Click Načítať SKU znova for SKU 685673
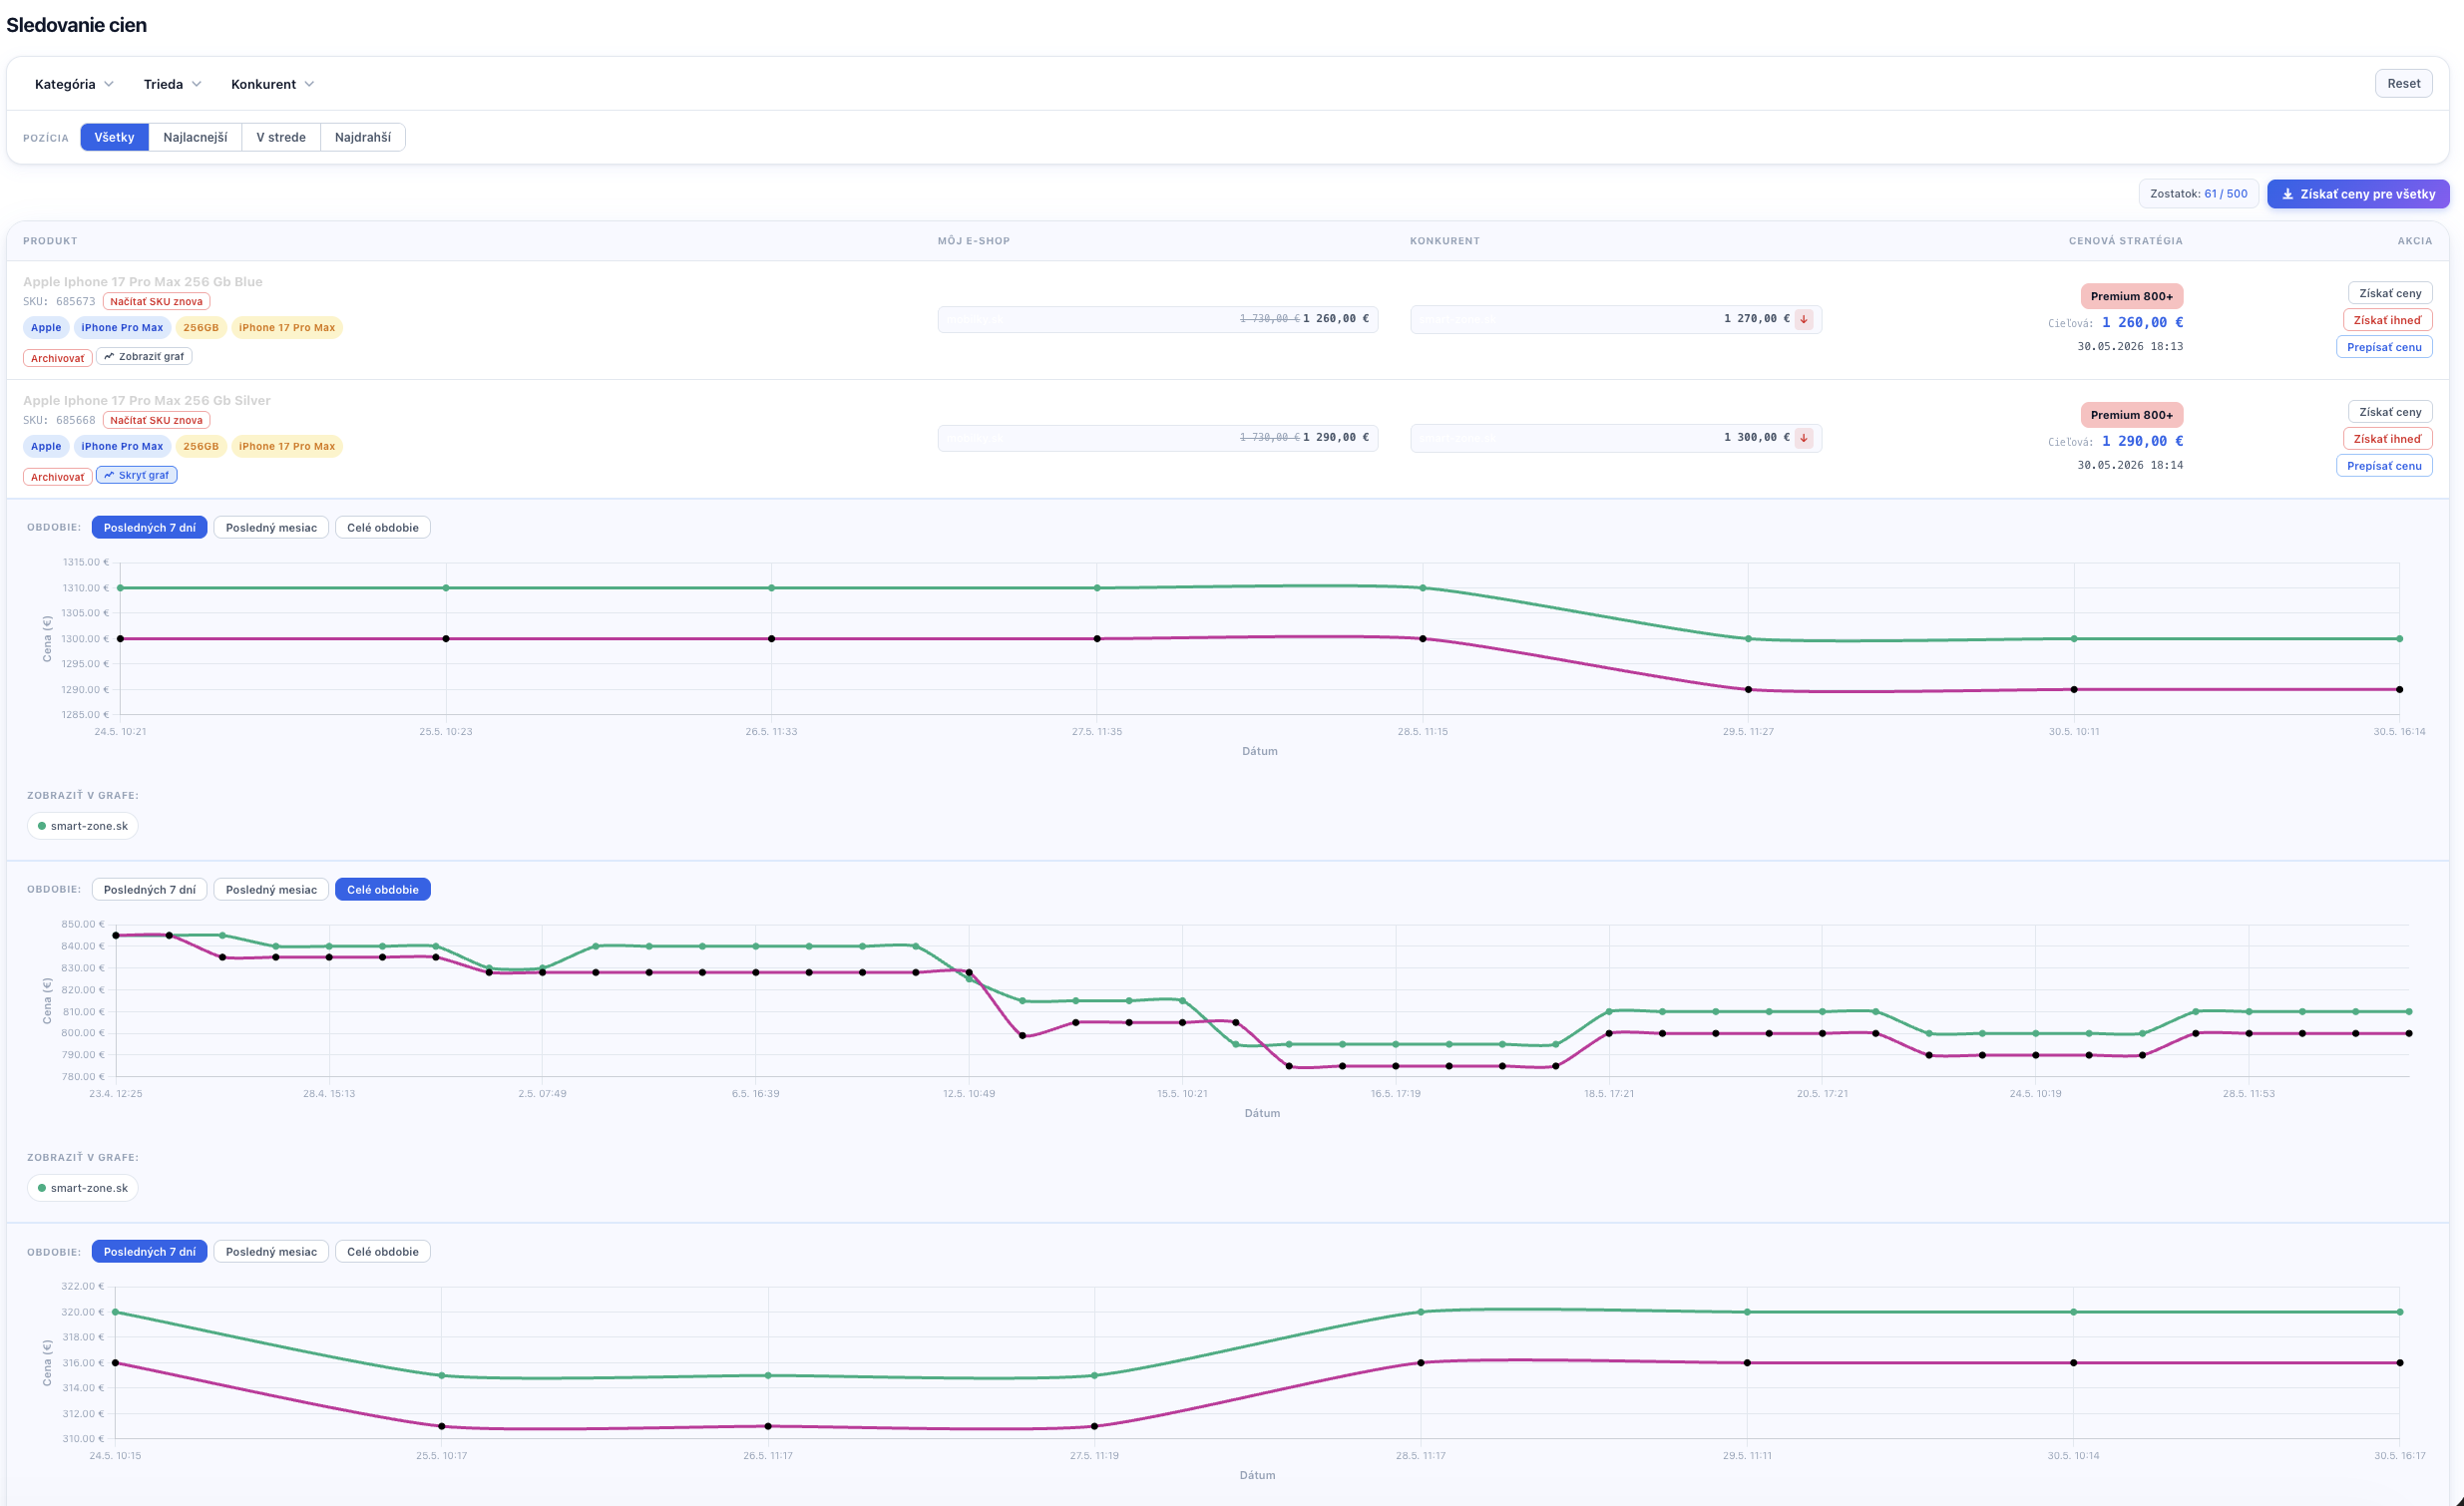The image size is (2464, 1506). [x=156, y=301]
